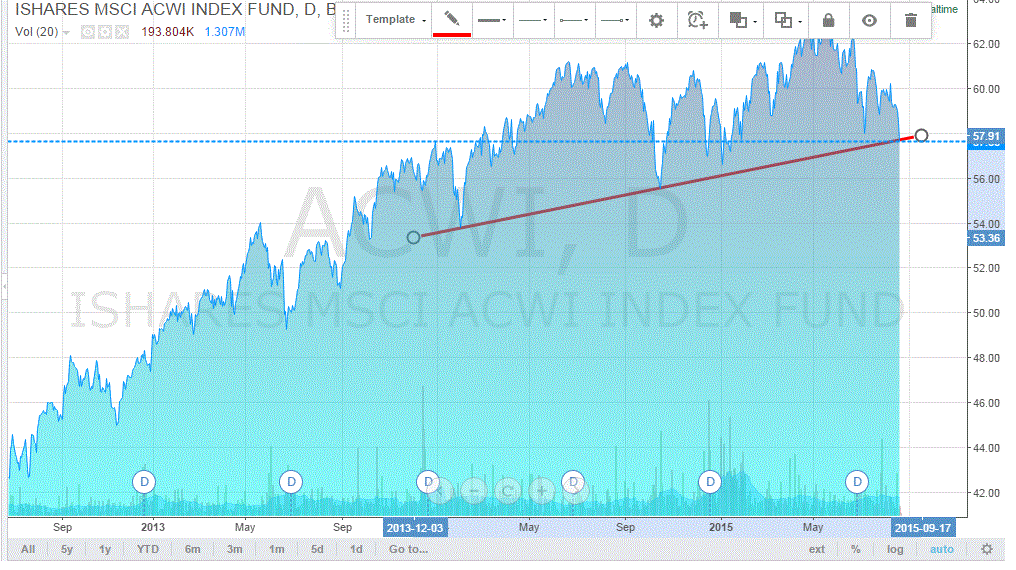Select the 1y time range
Viewport: 1016px width, 570px height.
[105, 549]
